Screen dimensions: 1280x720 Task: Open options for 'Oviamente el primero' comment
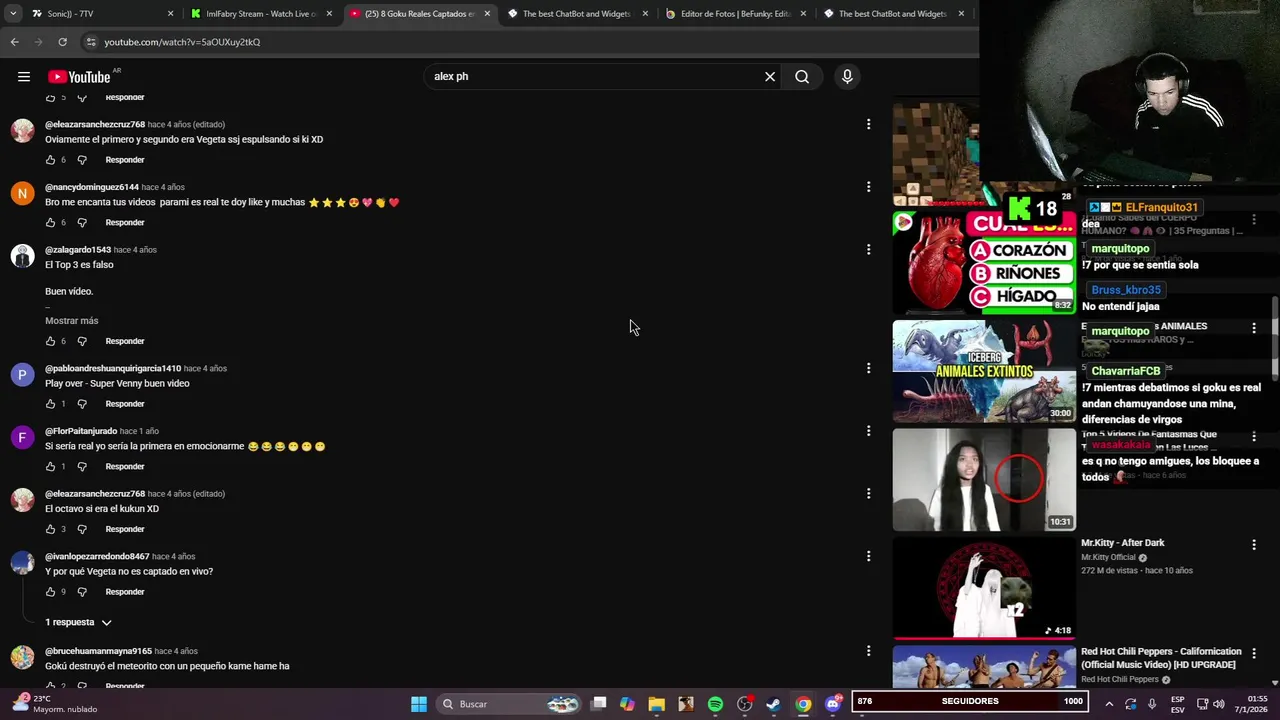(x=868, y=124)
